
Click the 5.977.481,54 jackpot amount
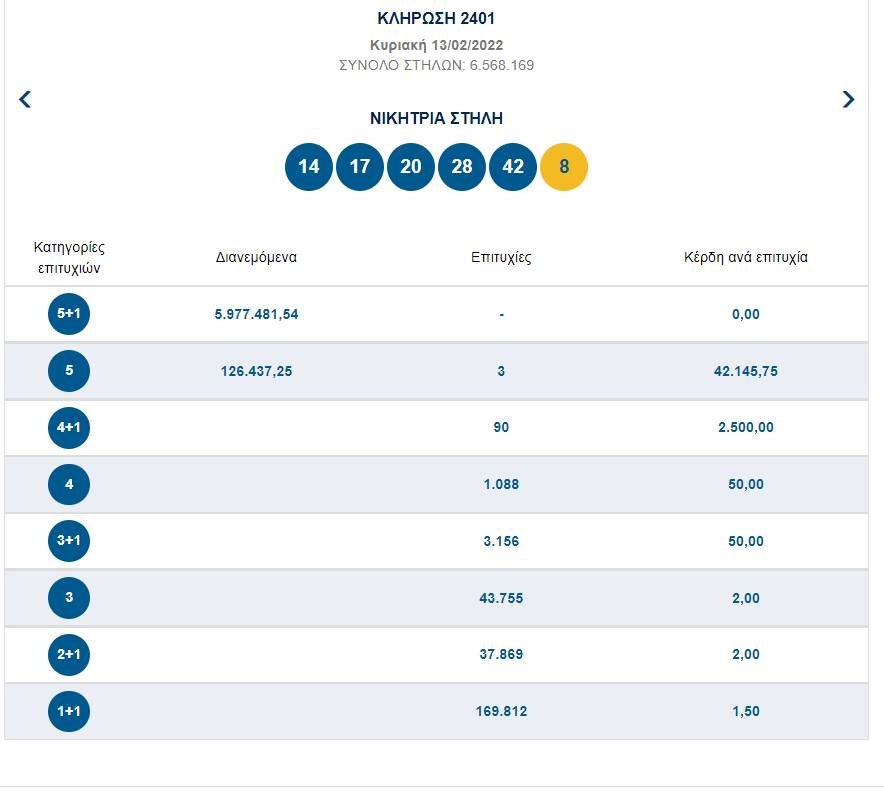[x=256, y=314]
